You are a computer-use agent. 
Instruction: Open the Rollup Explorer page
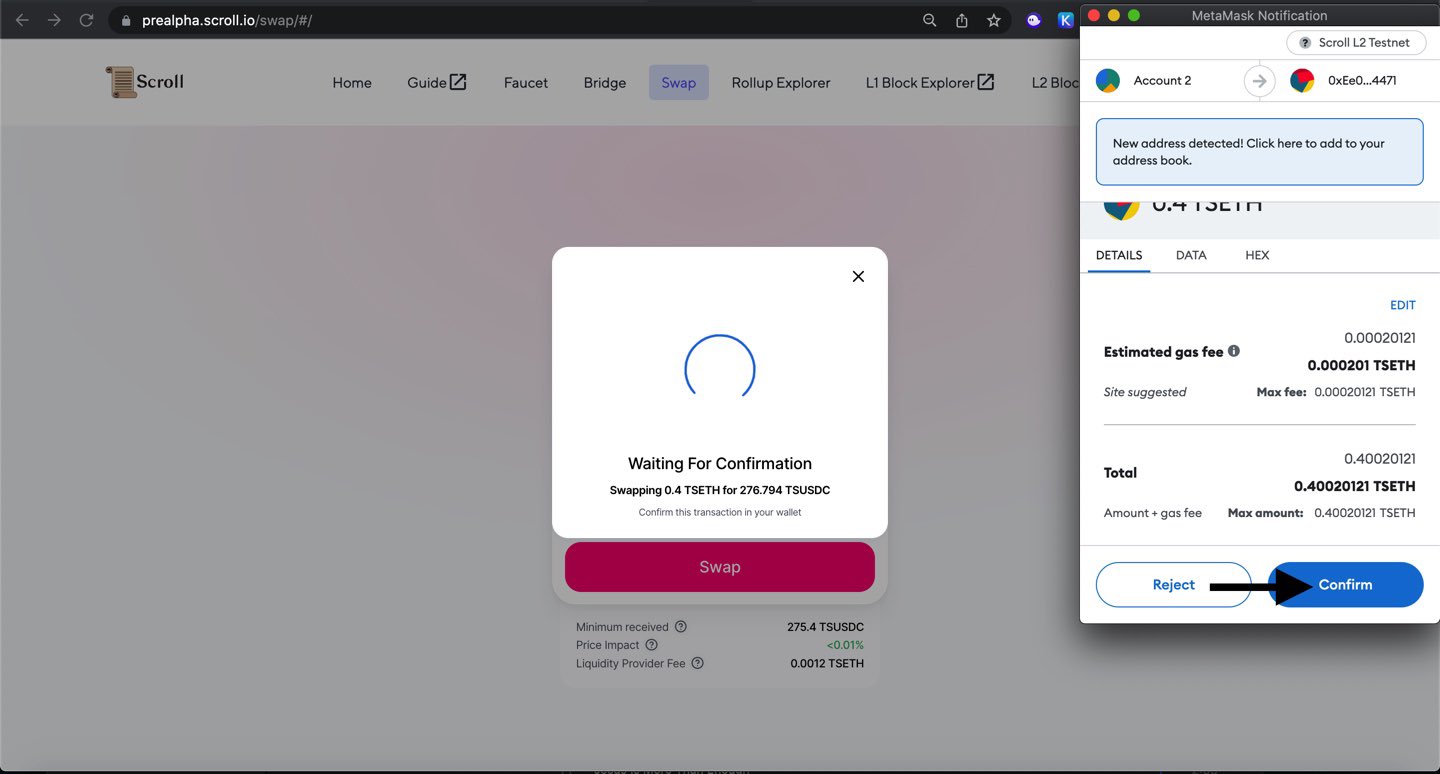781,83
